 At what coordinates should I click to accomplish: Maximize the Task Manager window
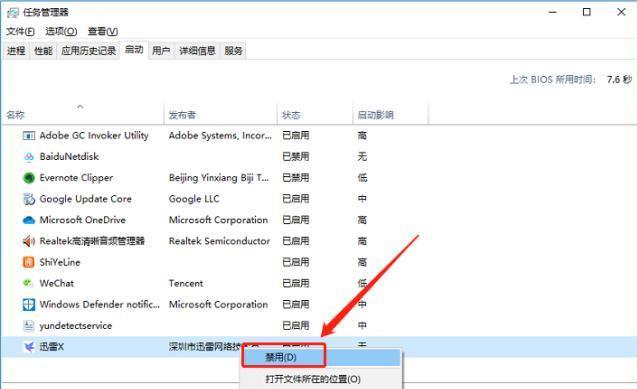coord(587,12)
